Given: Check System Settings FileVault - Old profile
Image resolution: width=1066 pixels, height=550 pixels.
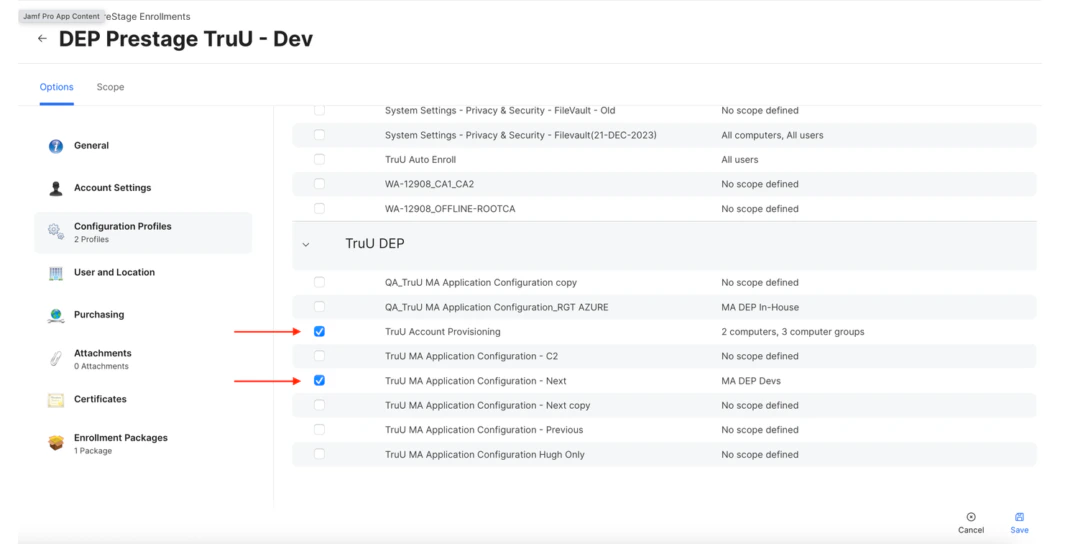Looking at the screenshot, I should coord(320,110).
